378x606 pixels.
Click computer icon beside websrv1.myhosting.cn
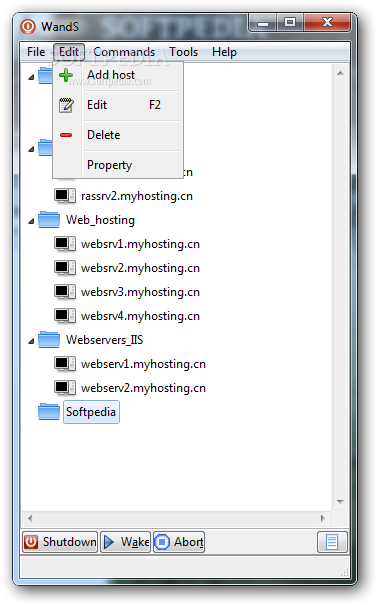click(65, 243)
